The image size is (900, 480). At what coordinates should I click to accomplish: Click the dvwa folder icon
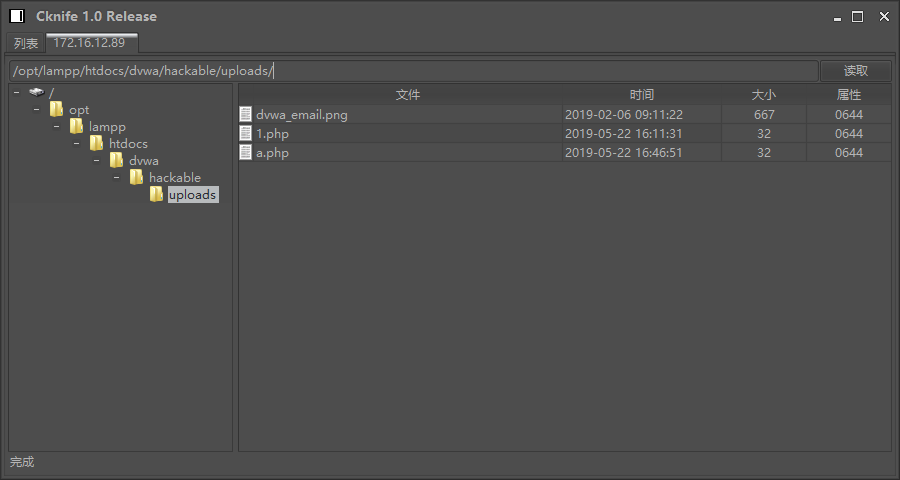coord(117,161)
